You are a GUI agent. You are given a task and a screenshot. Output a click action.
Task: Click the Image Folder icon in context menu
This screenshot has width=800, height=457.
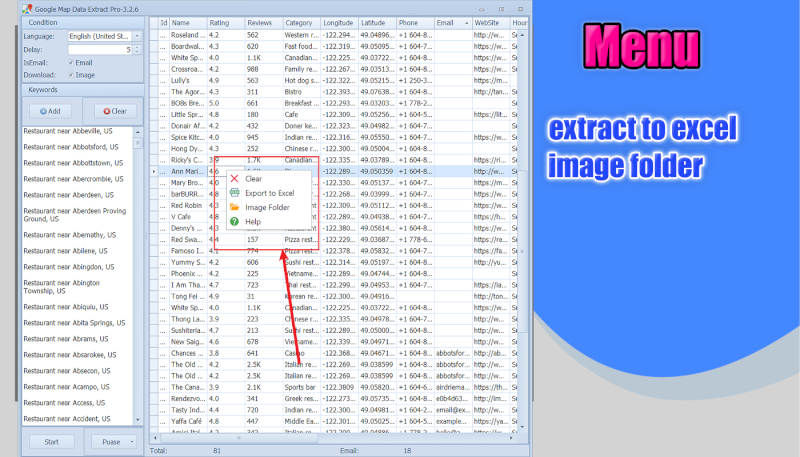tap(234, 207)
